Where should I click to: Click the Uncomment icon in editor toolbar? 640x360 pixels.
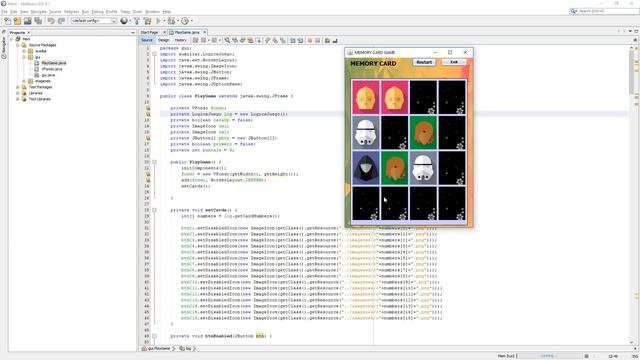tap(335, 40)
